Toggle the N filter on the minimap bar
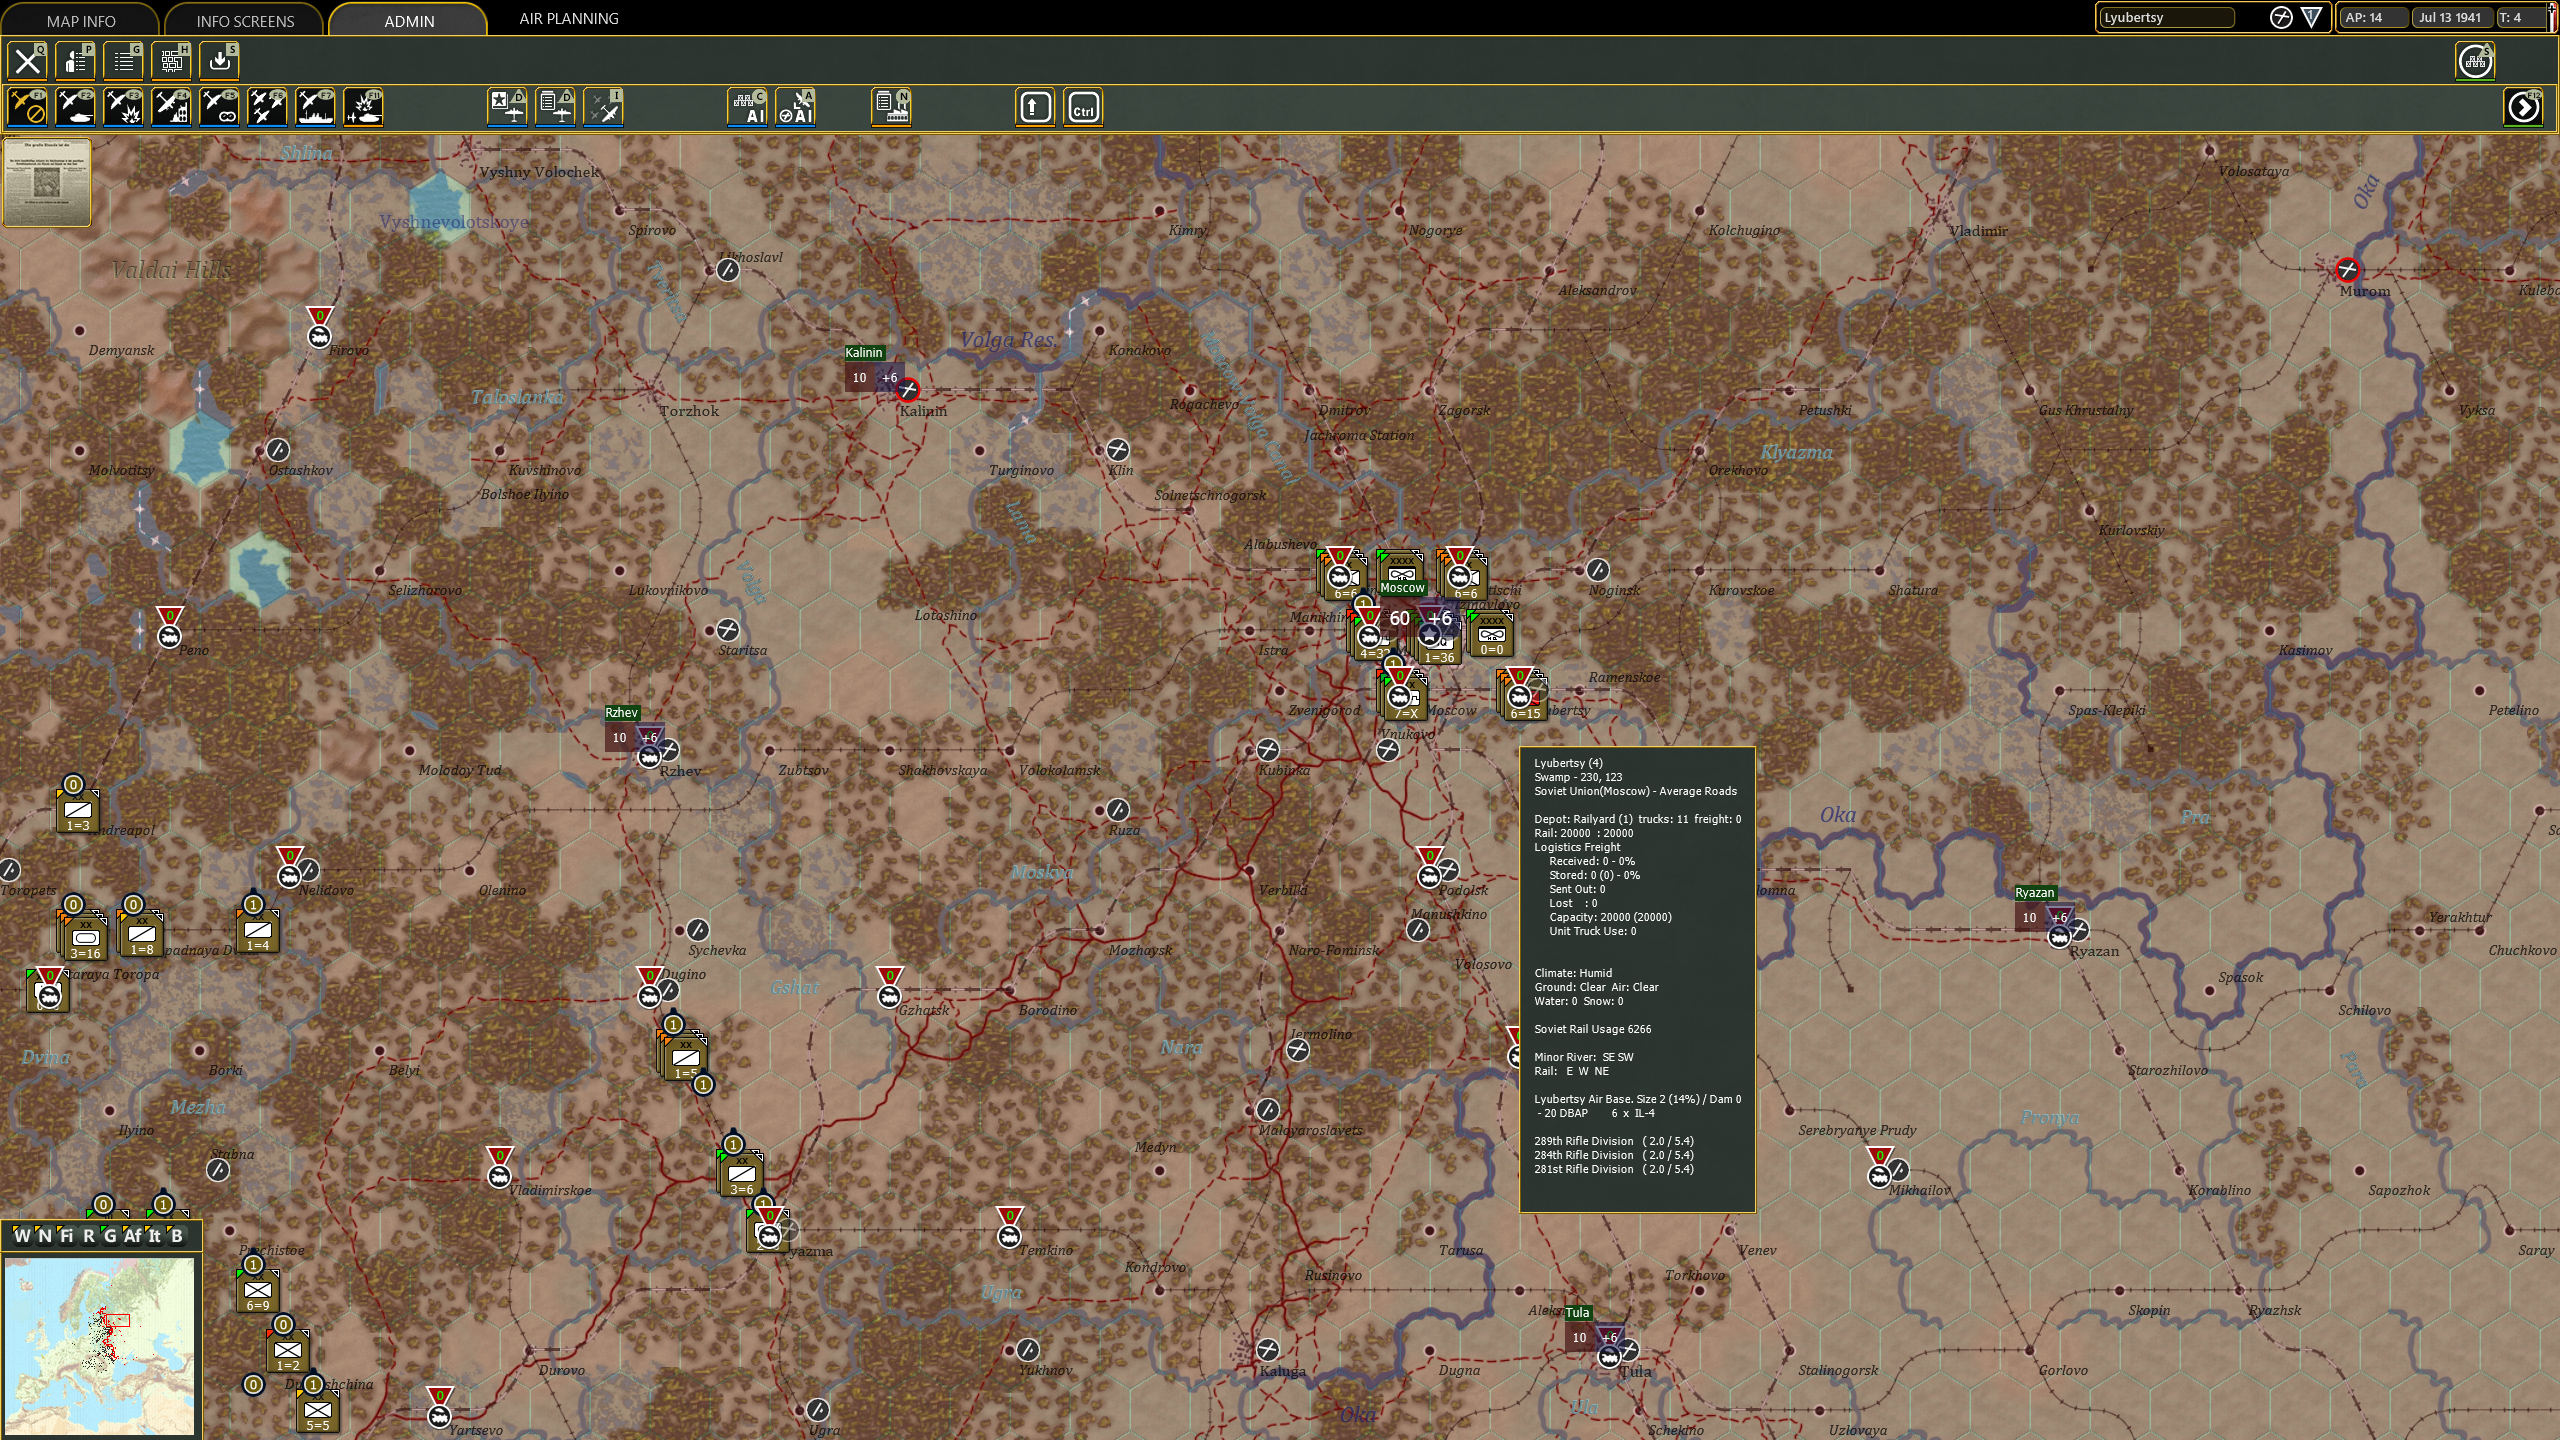The image size is (2560, 1440). [x=44, y=1236]
